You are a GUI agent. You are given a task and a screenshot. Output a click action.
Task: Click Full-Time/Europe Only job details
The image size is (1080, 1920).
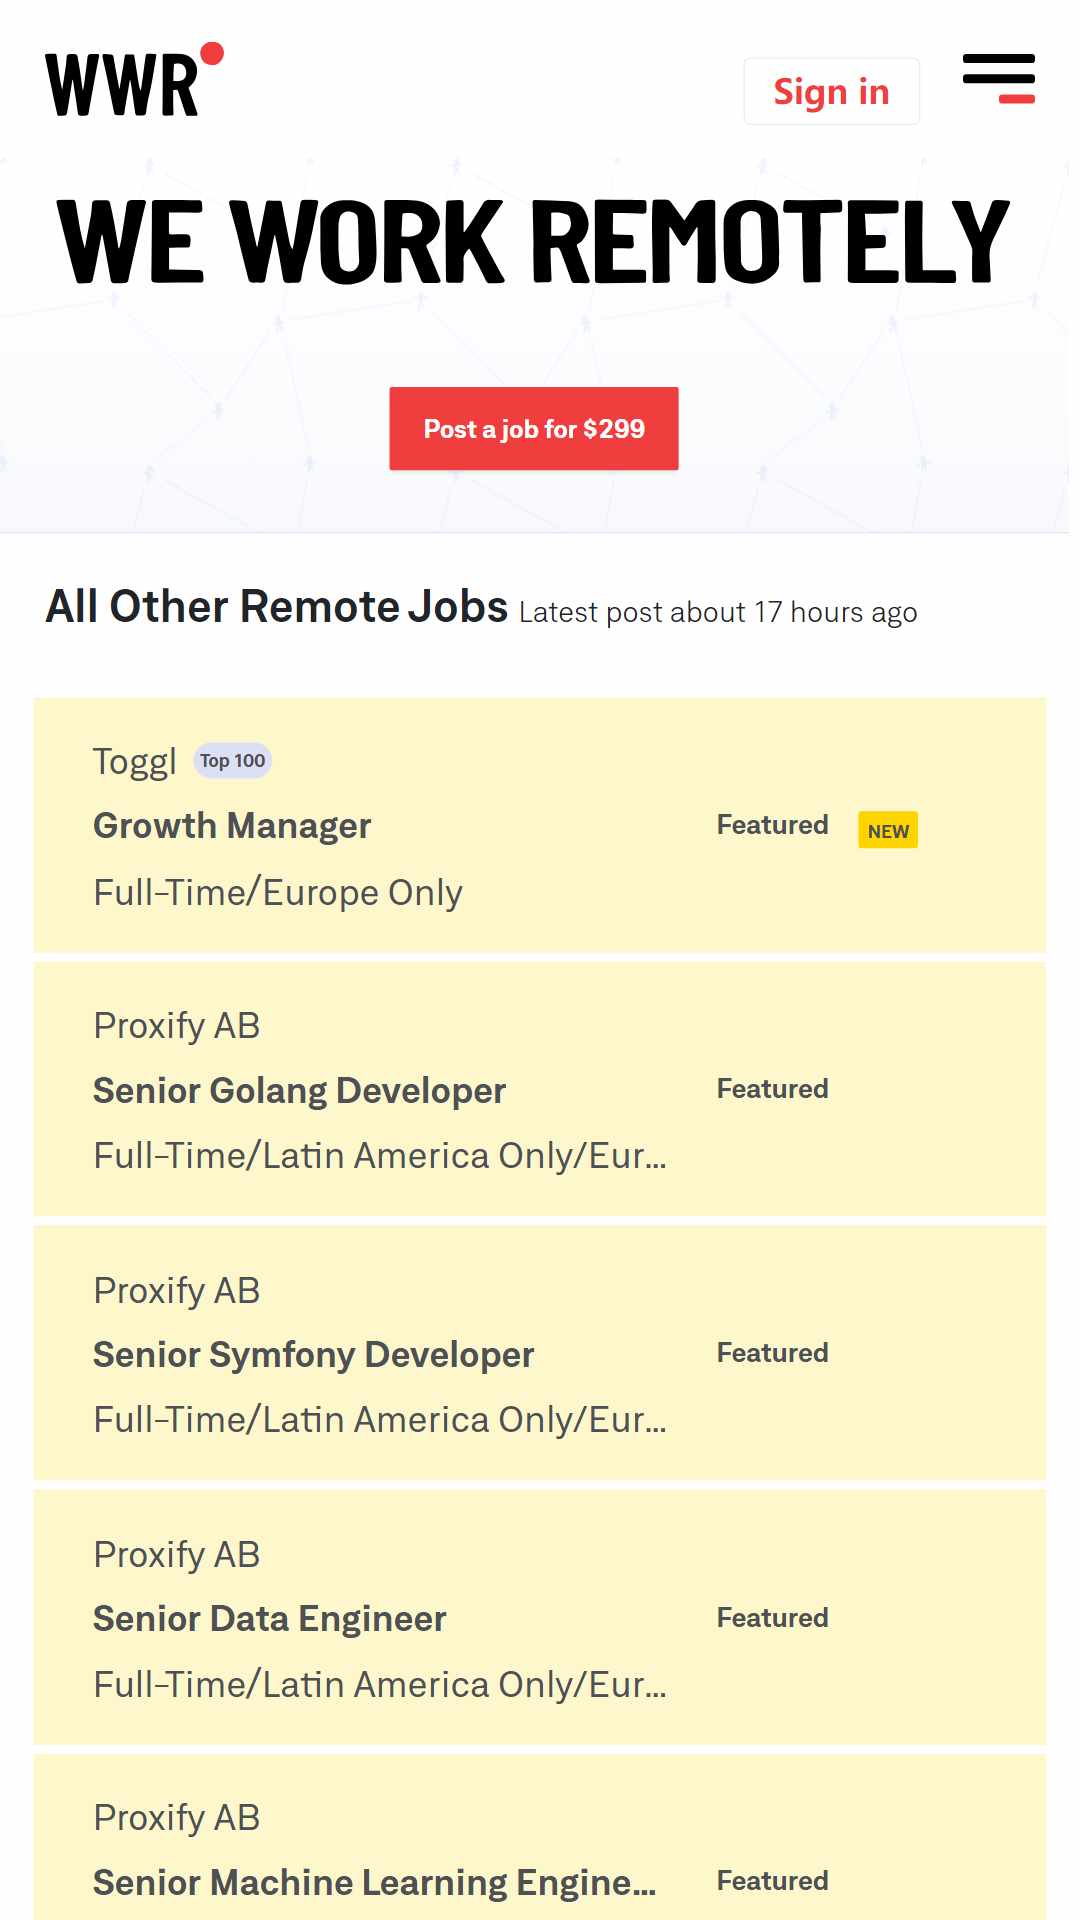coord(278,893)
